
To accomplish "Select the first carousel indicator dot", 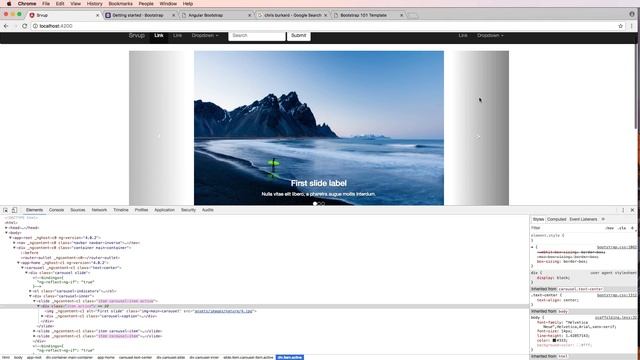I will tap(315, 203).
